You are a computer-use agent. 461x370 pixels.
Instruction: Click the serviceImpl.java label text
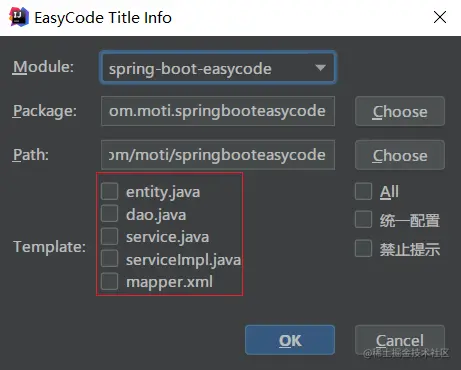(183, 260)
